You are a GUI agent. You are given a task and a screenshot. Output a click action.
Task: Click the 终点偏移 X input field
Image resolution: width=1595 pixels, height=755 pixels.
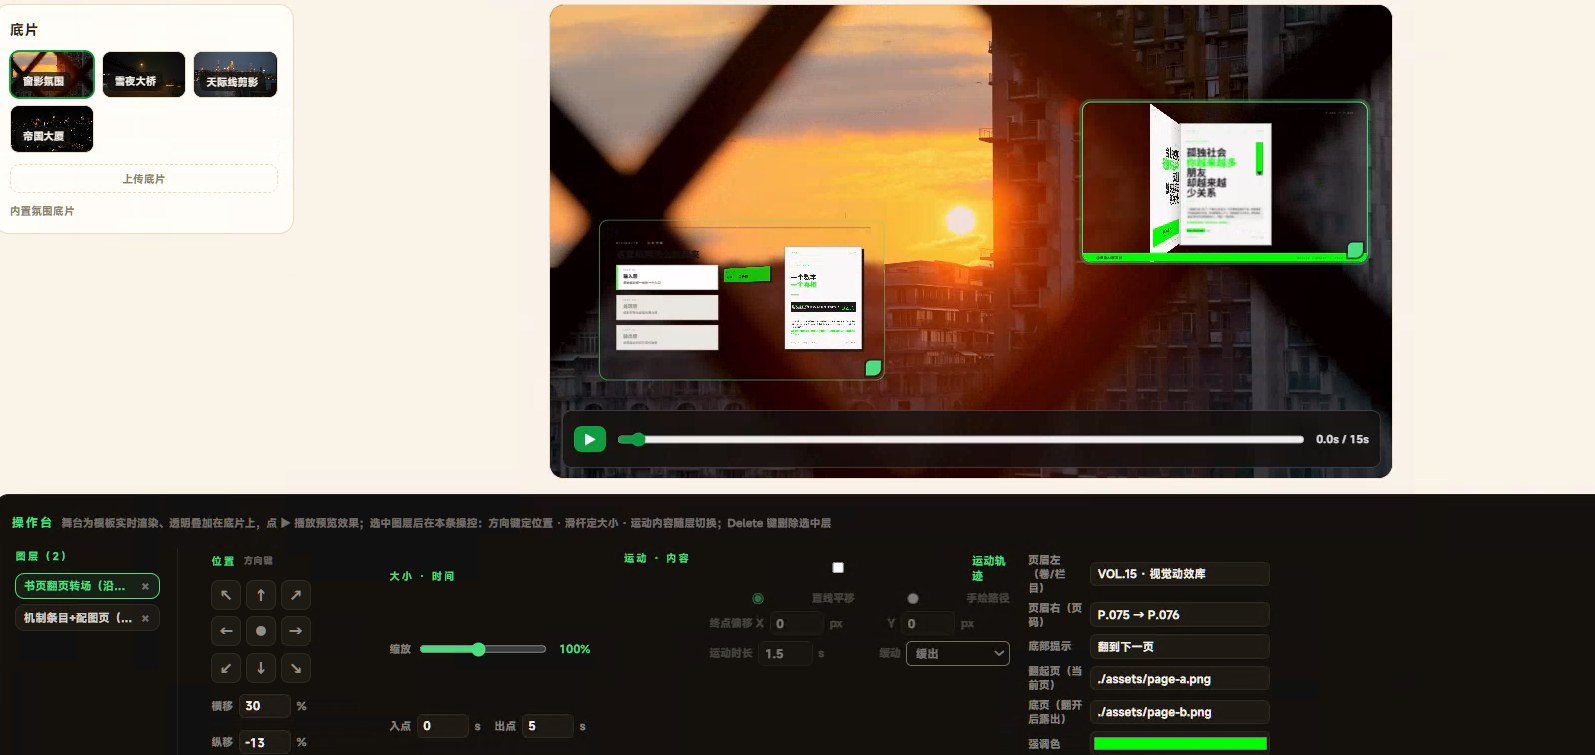point(797,624)
